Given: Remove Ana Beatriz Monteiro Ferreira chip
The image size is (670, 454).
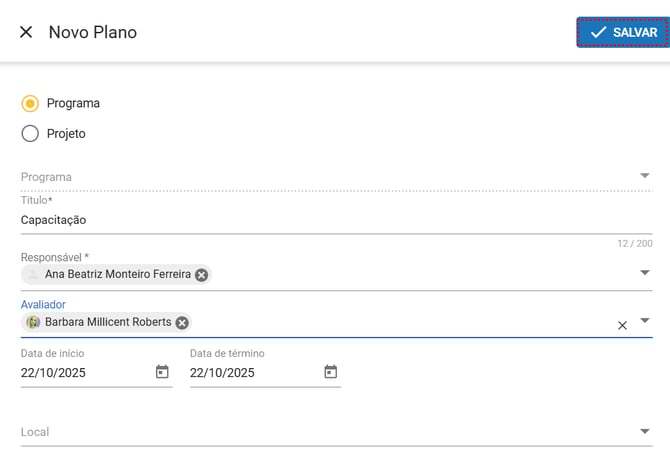Looking at the screenshot, I should coord(202,275).
